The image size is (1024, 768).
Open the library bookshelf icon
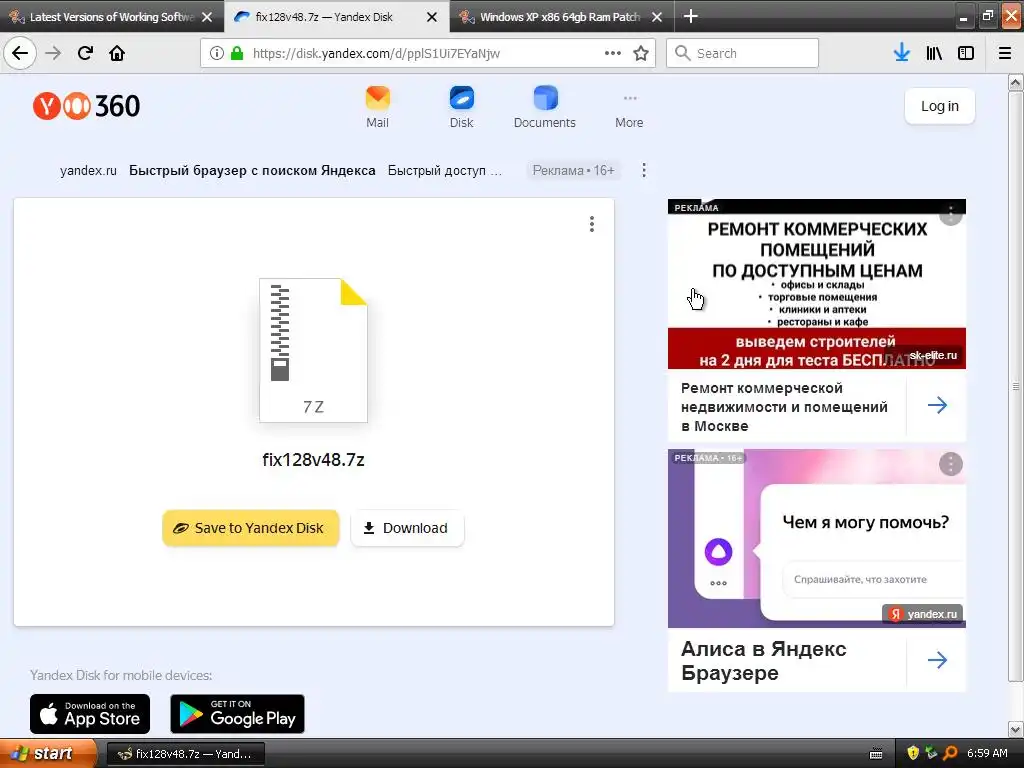click(934, 53)
